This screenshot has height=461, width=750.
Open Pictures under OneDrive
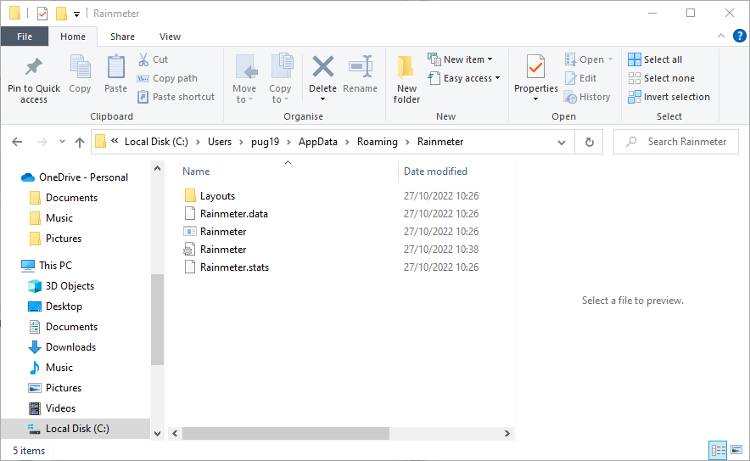point(63,238)
